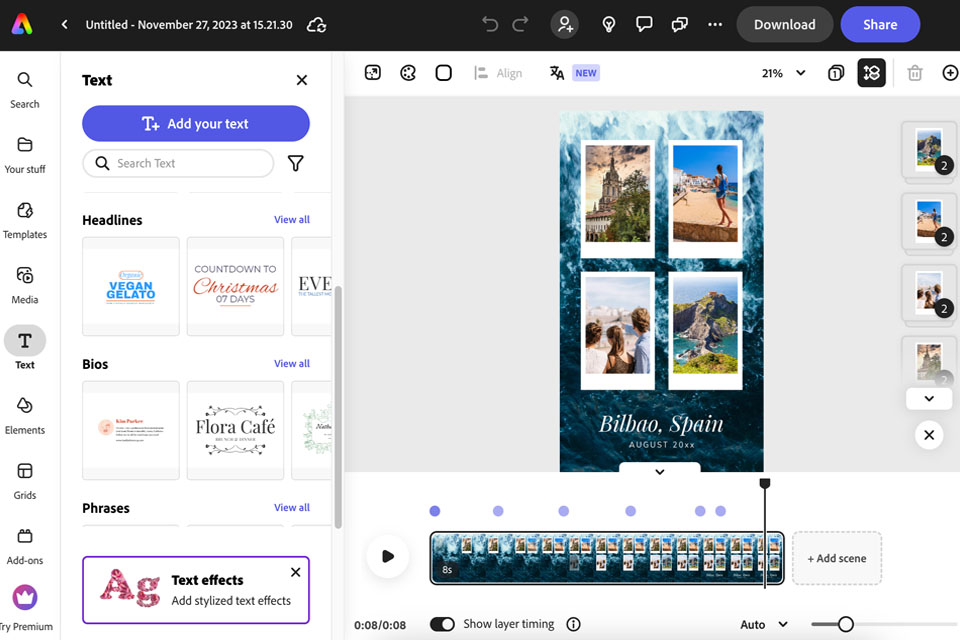
Task: Open the Media panel
Action: point(24,285)
